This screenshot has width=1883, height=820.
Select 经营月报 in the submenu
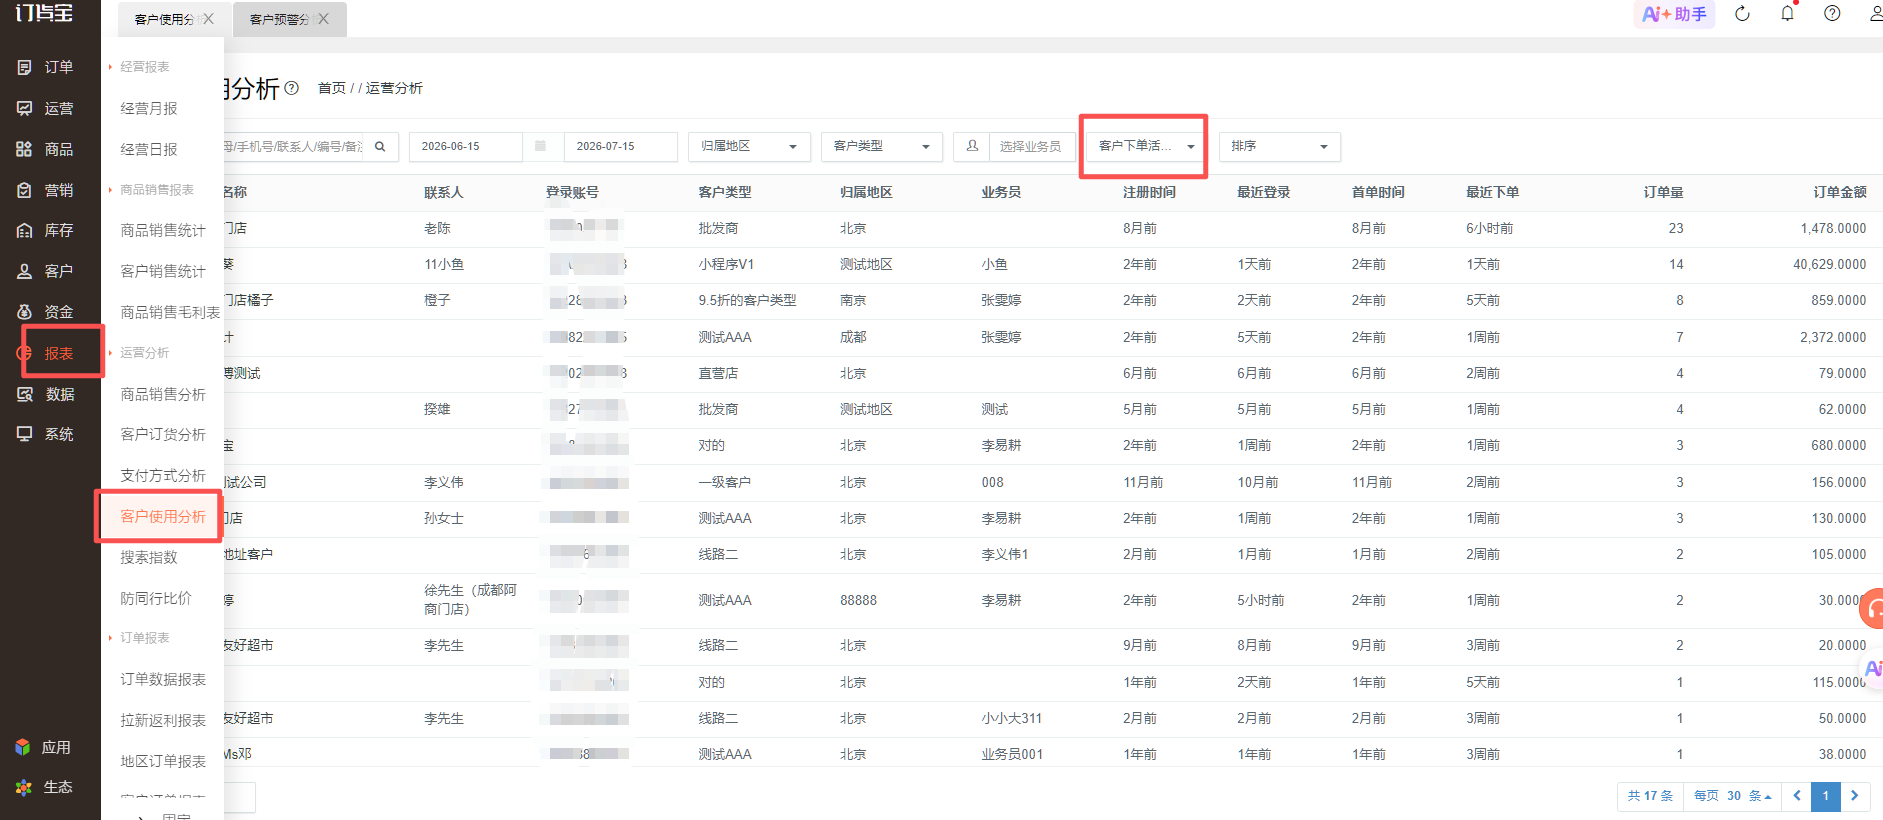tap(149, 108)
